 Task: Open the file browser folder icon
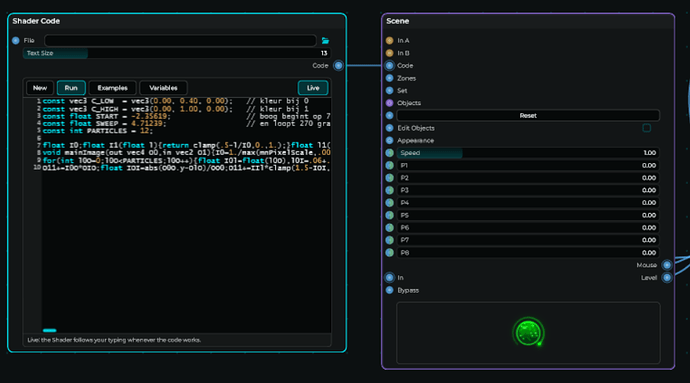coord(325,41)
